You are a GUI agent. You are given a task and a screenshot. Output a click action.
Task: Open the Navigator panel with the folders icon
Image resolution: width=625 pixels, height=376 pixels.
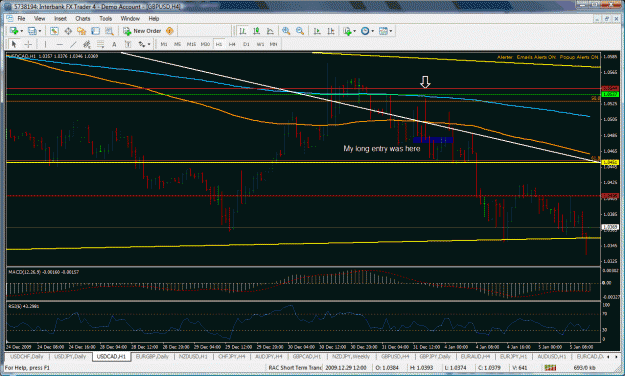click(82, 31)
